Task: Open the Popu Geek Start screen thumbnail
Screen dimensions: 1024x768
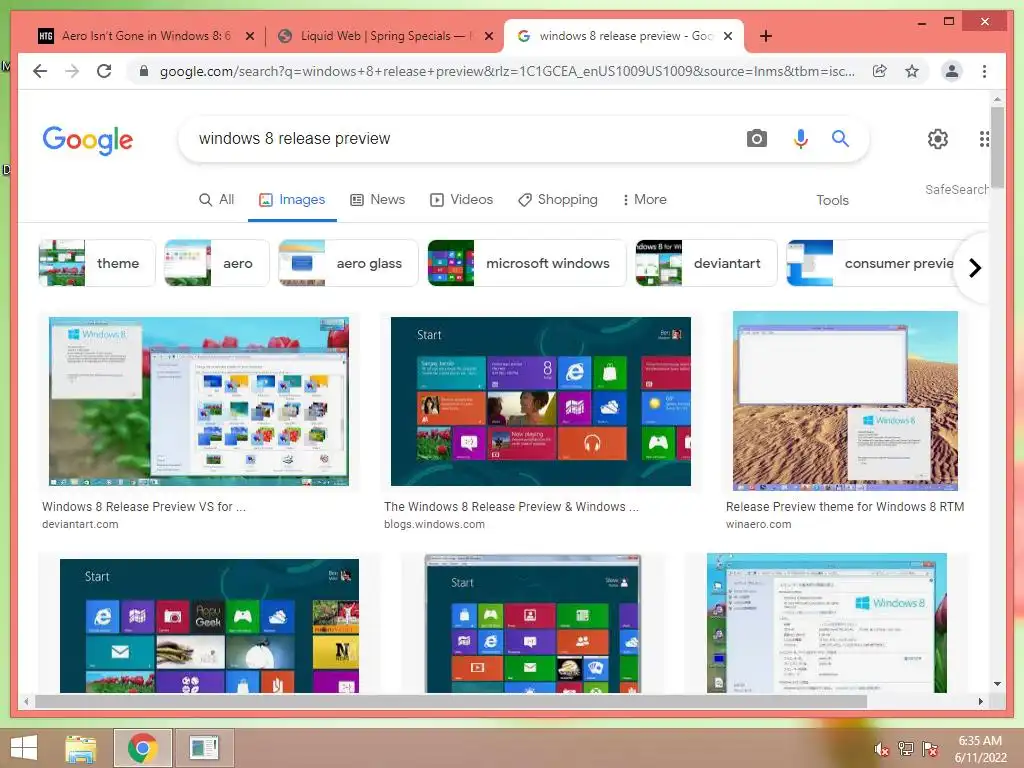Action: (209, 625)
